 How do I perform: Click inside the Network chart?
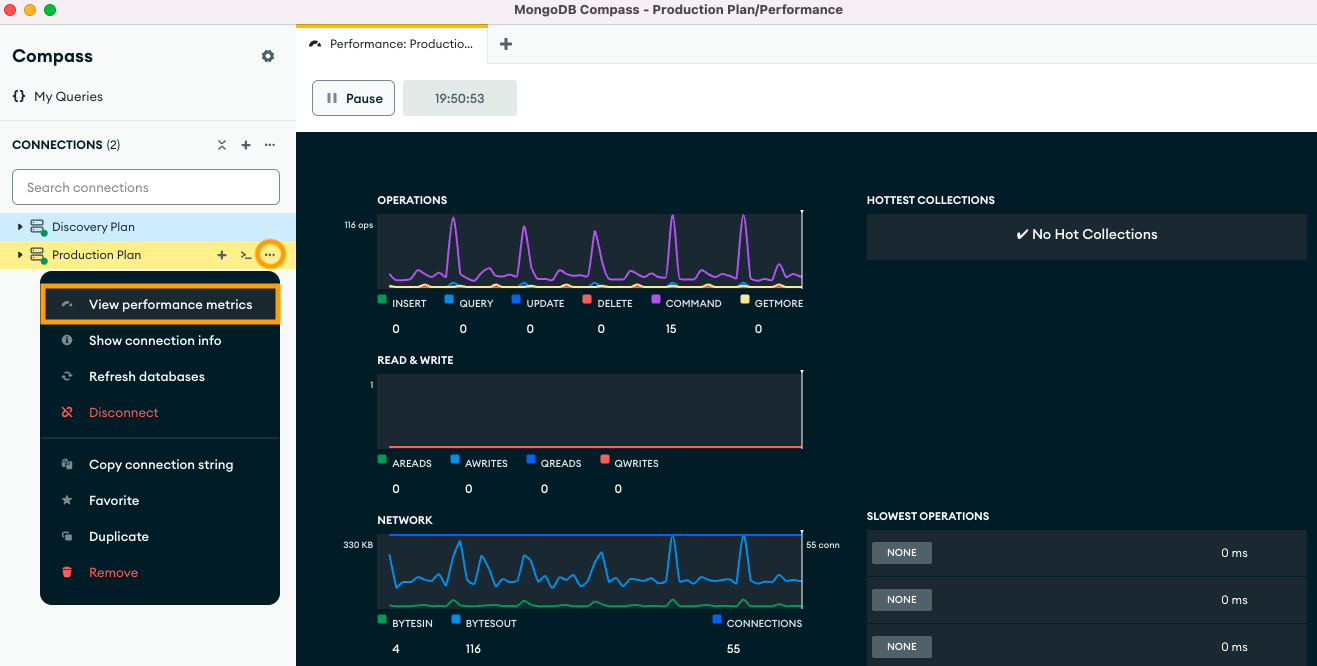[x=590, y=570]
